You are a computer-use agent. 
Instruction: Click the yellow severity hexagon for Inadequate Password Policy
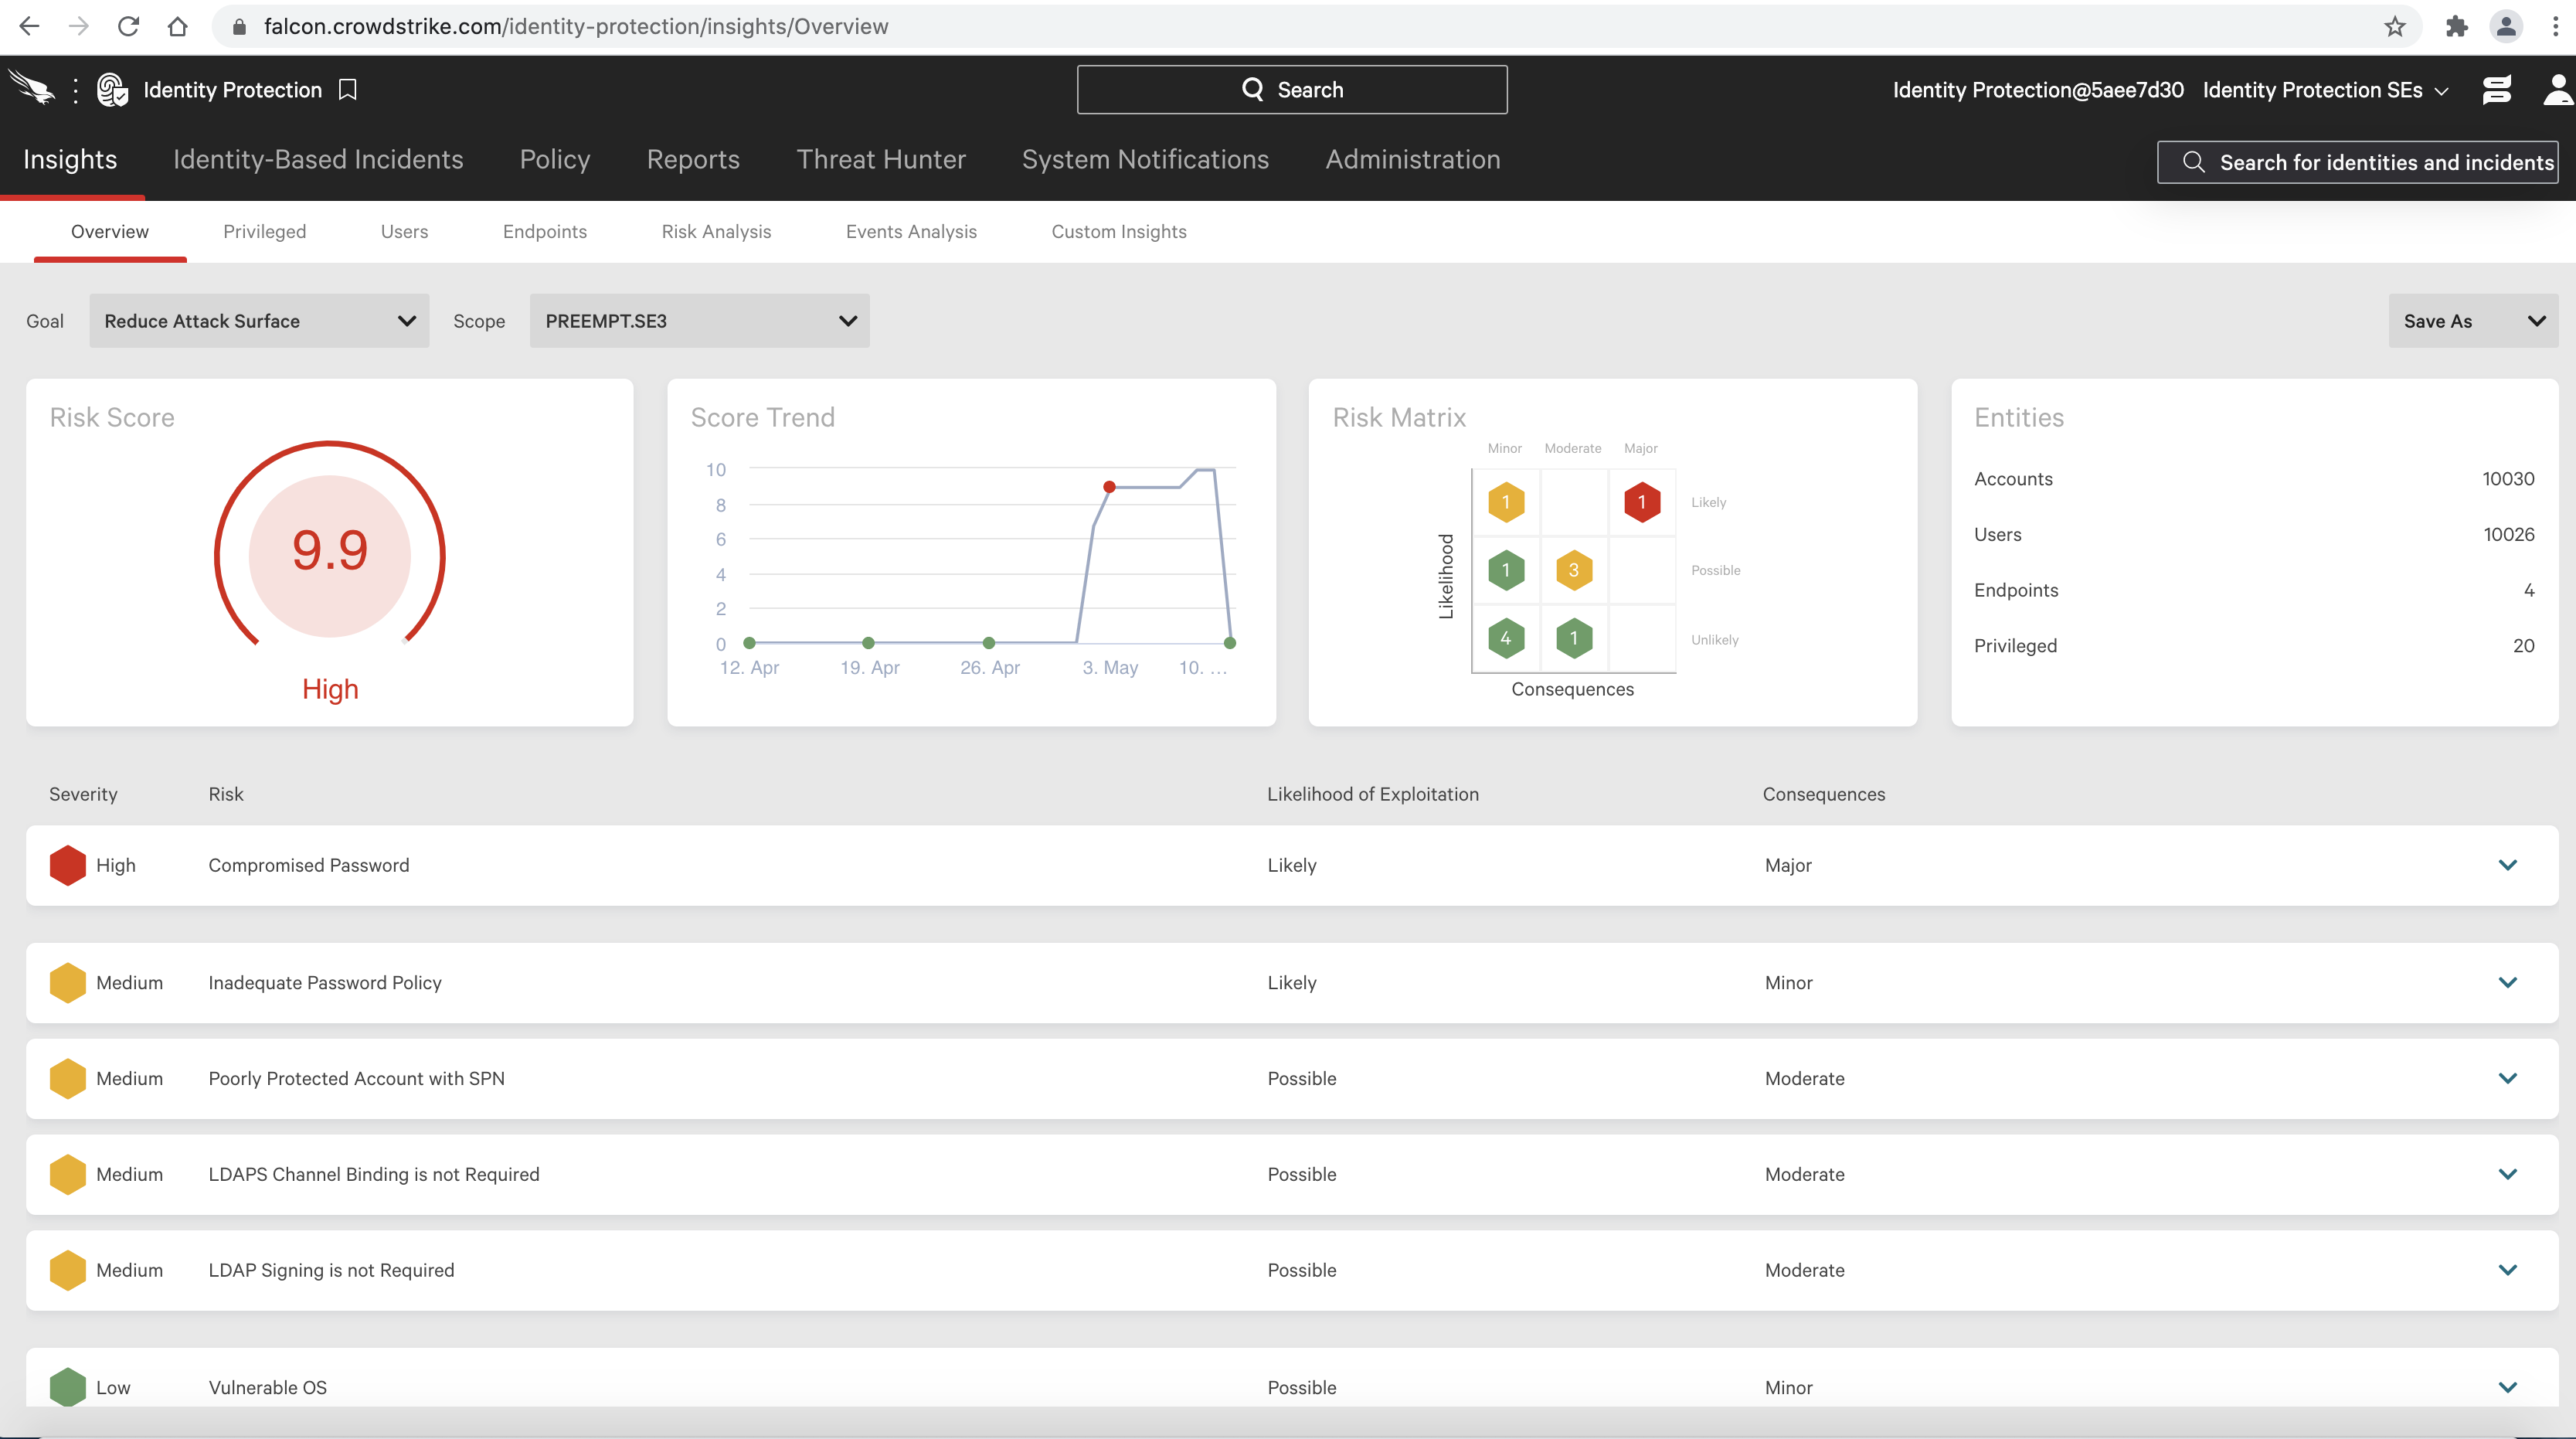click(67, 982)
